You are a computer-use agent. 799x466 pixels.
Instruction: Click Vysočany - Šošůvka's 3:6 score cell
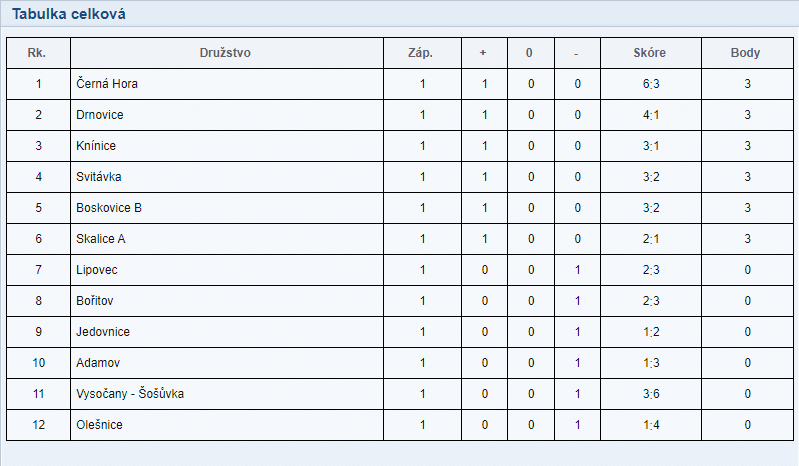pyautogui.click(x=651, y=394)
